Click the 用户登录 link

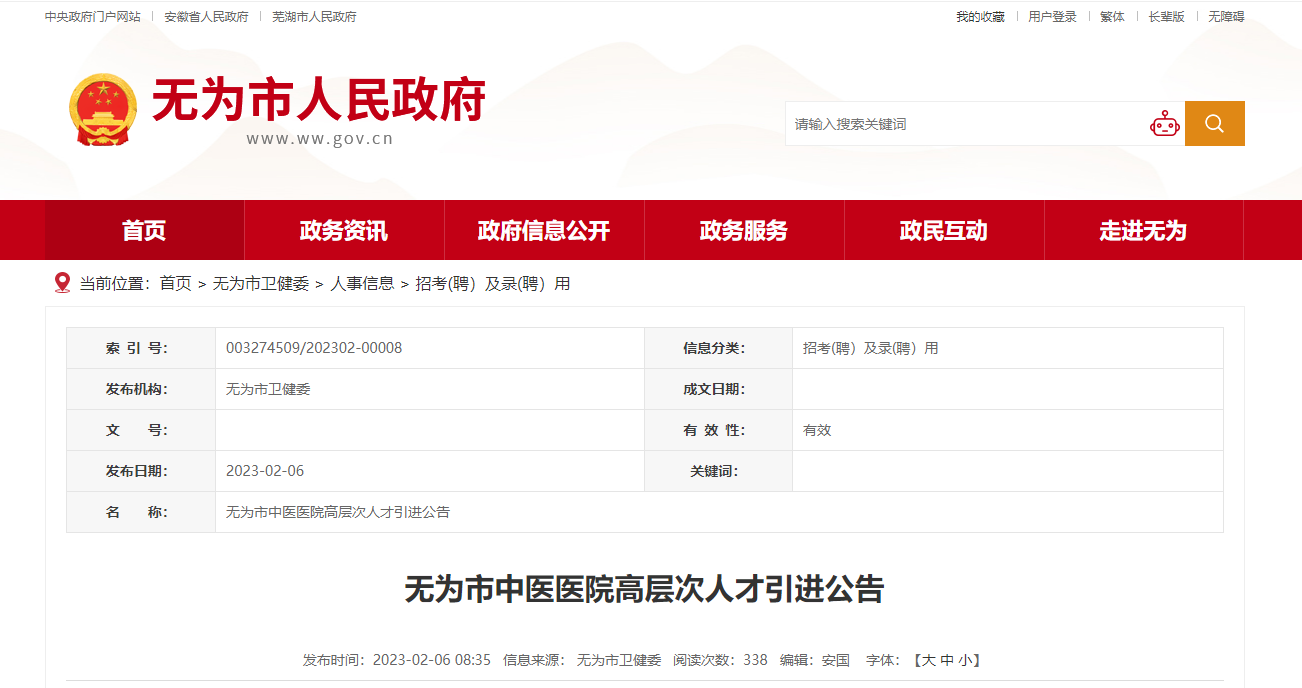click(1052, 17)
